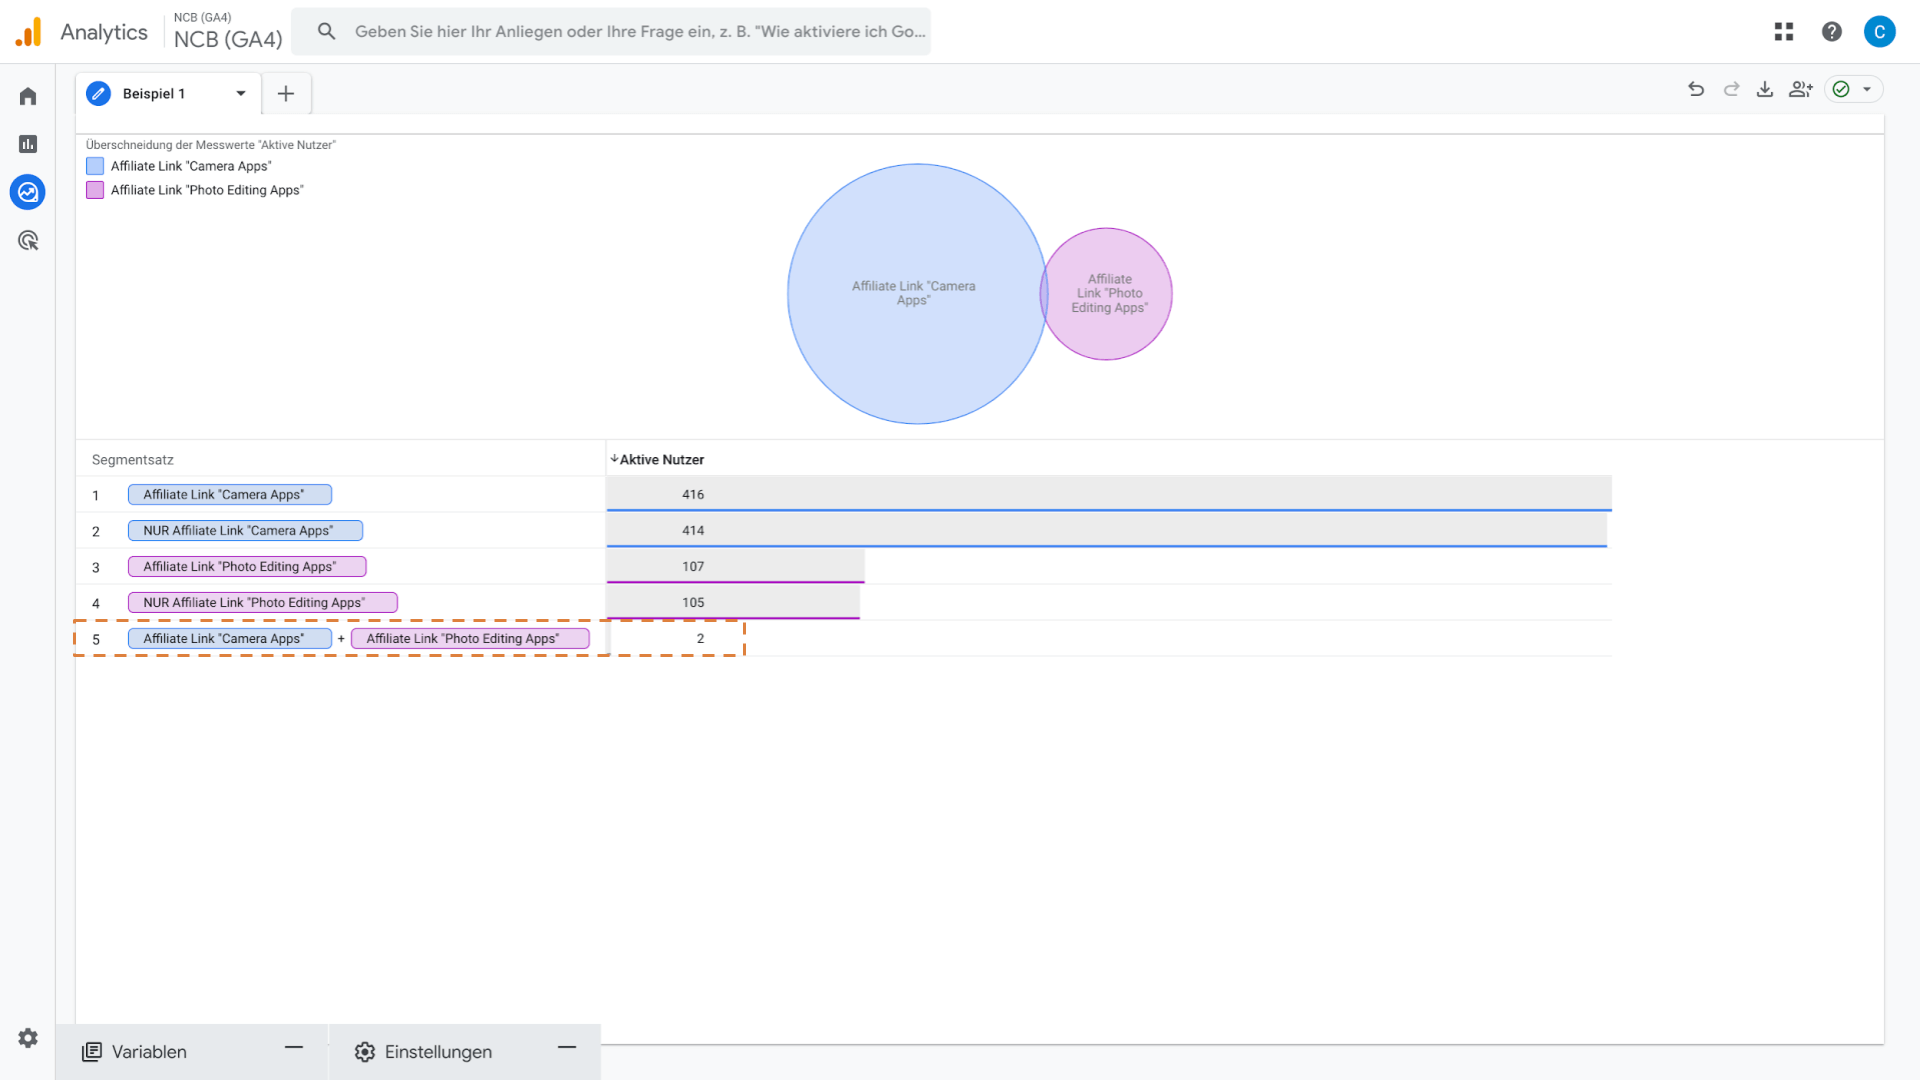This screenshot has height=1080, width=1920.
Task: Expand the green checkmark status dropdown
Action: 1866,89
